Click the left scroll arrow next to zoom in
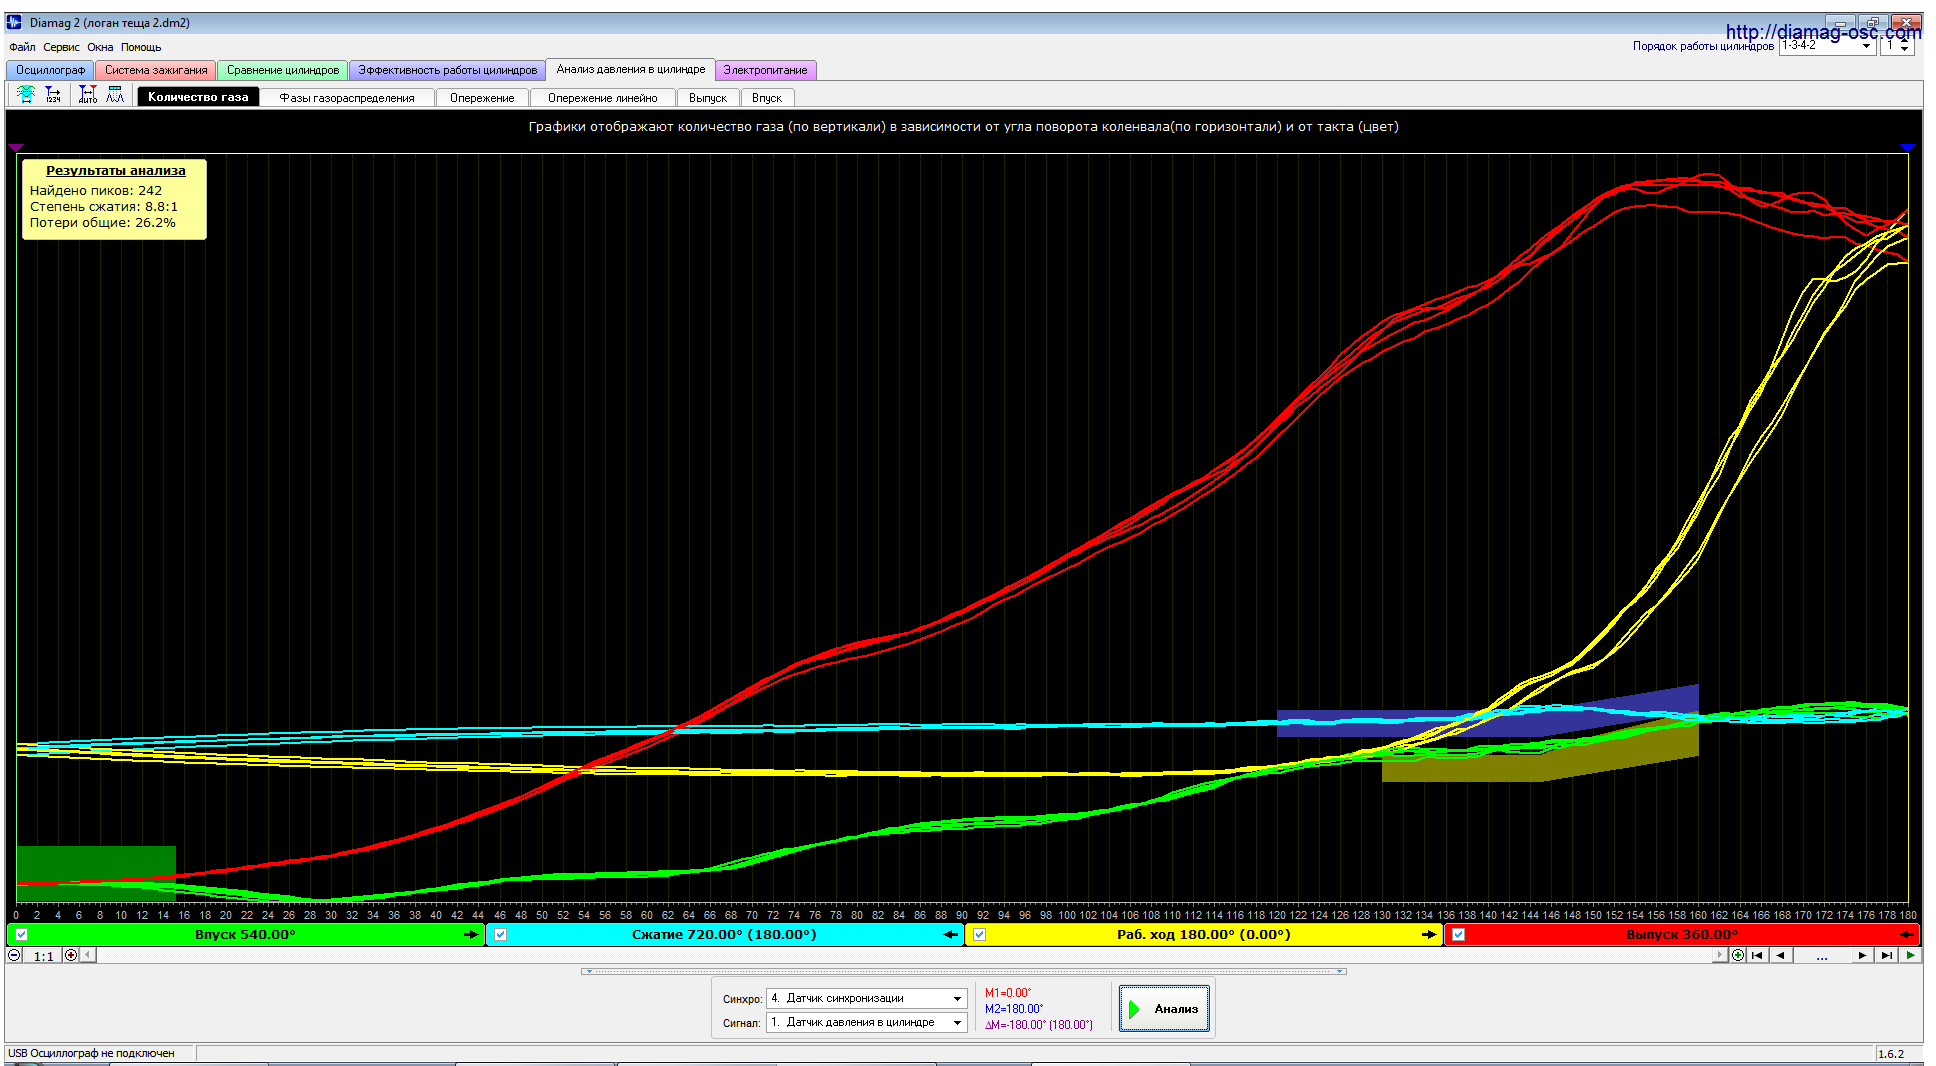Image resolution: width=1936 pixels, height=1066 pixels. 88,955
